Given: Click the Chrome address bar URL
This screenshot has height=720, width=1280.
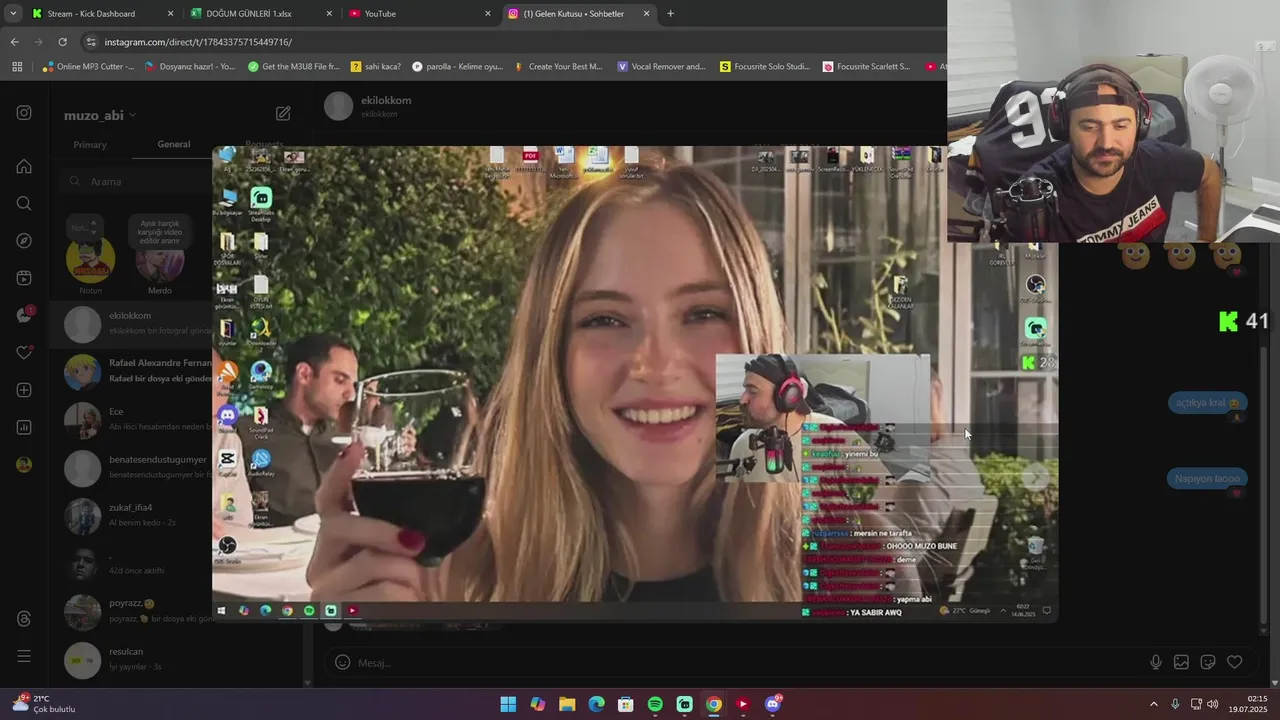Looking at the screenshot, I should click(x=198, y=42).
